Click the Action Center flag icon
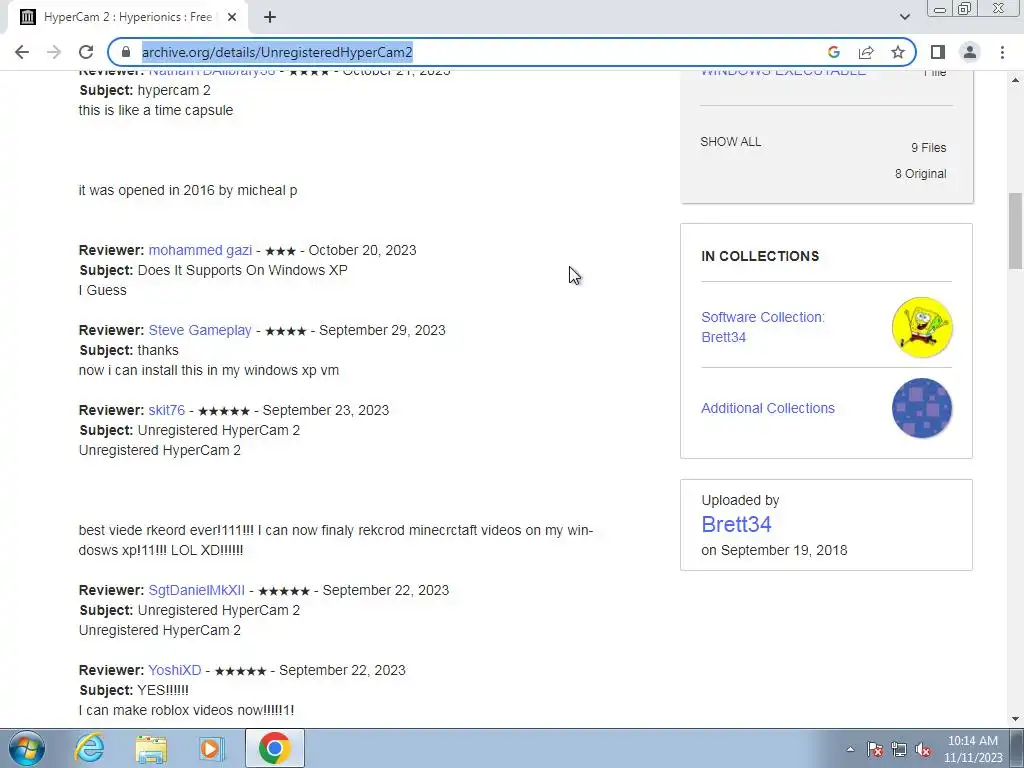The image size is (1024, 768). (x=874, y=750)
